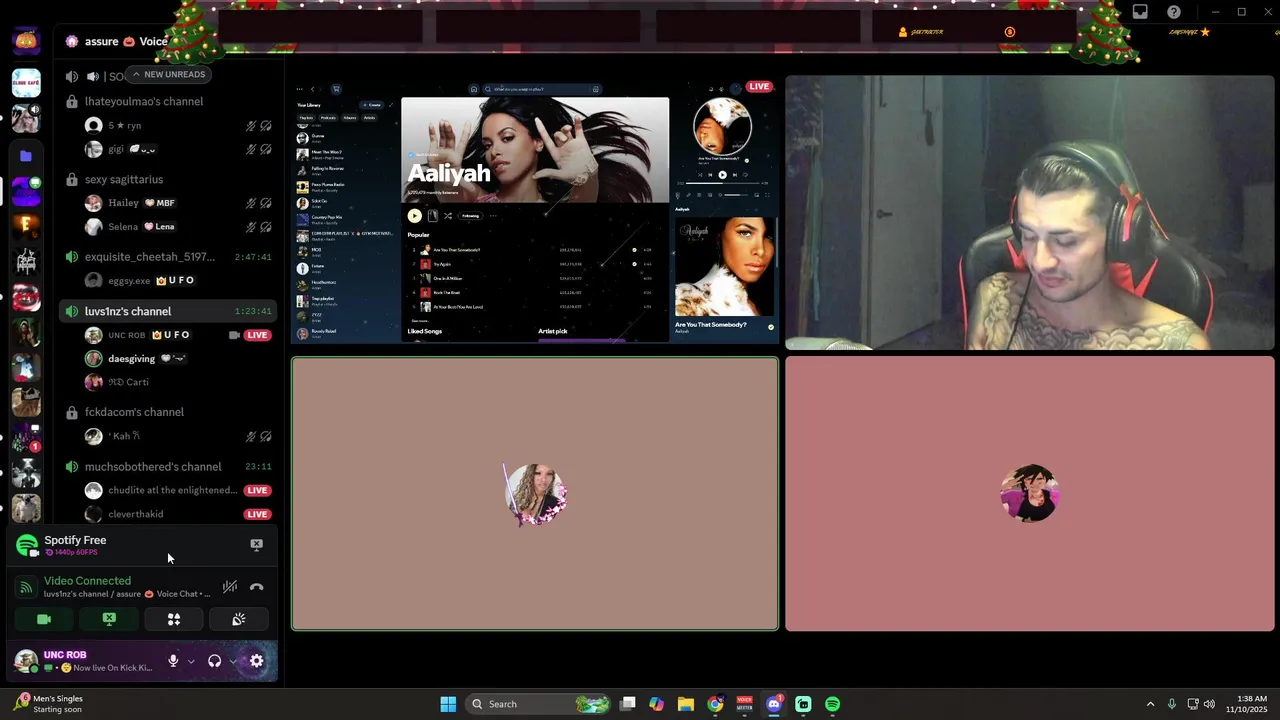Open the green Kick taskbar app
The height and width of the screenshot is (720, 1280).
(803, 704)
